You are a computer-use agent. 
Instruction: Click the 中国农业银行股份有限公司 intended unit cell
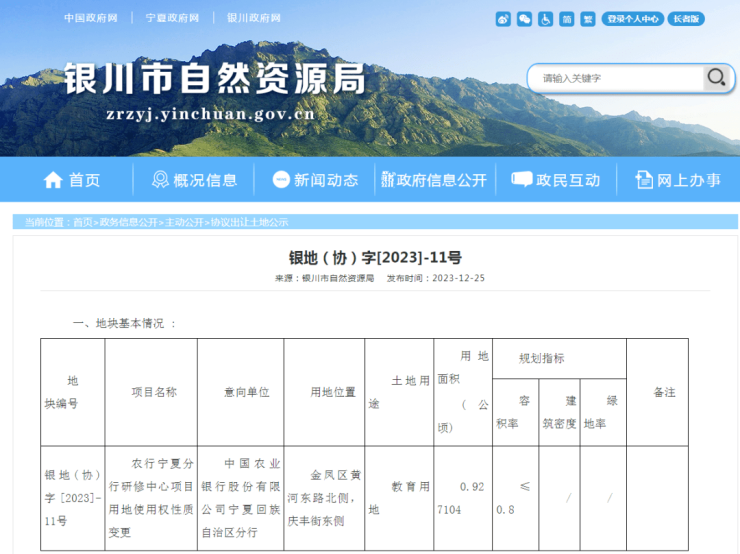[241, 498]
